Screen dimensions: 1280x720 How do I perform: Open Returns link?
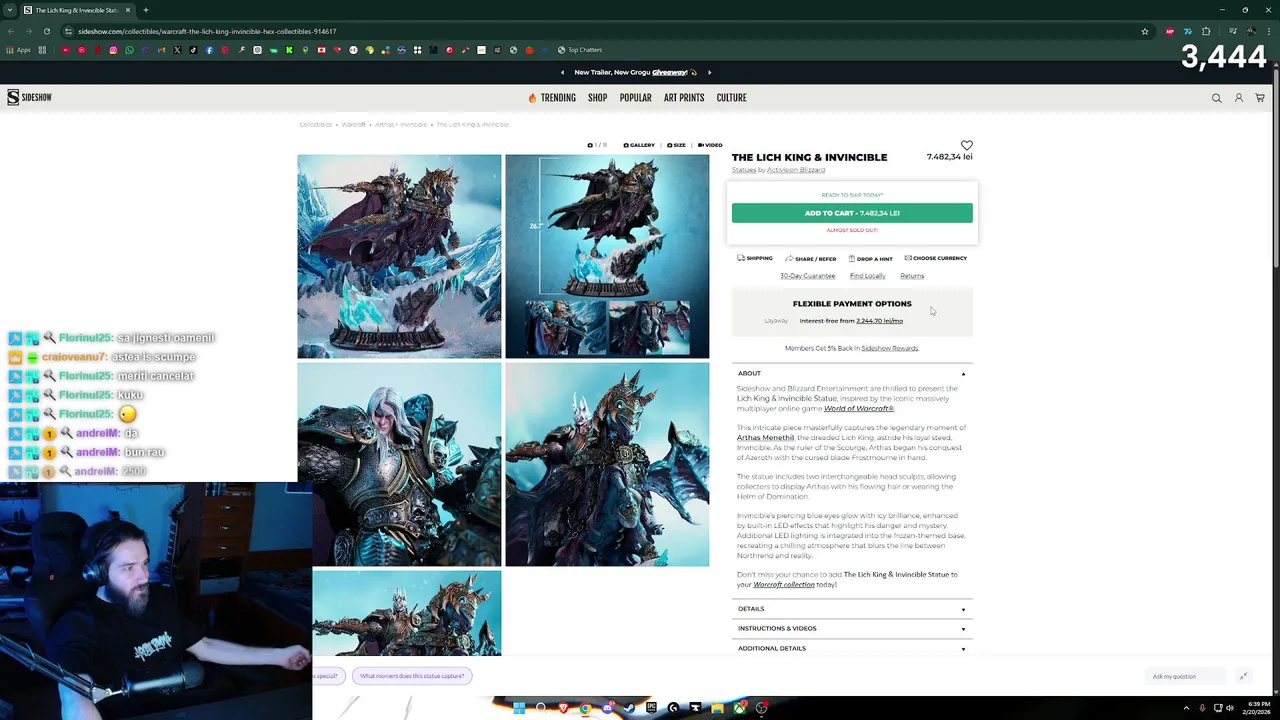(912, 276)
